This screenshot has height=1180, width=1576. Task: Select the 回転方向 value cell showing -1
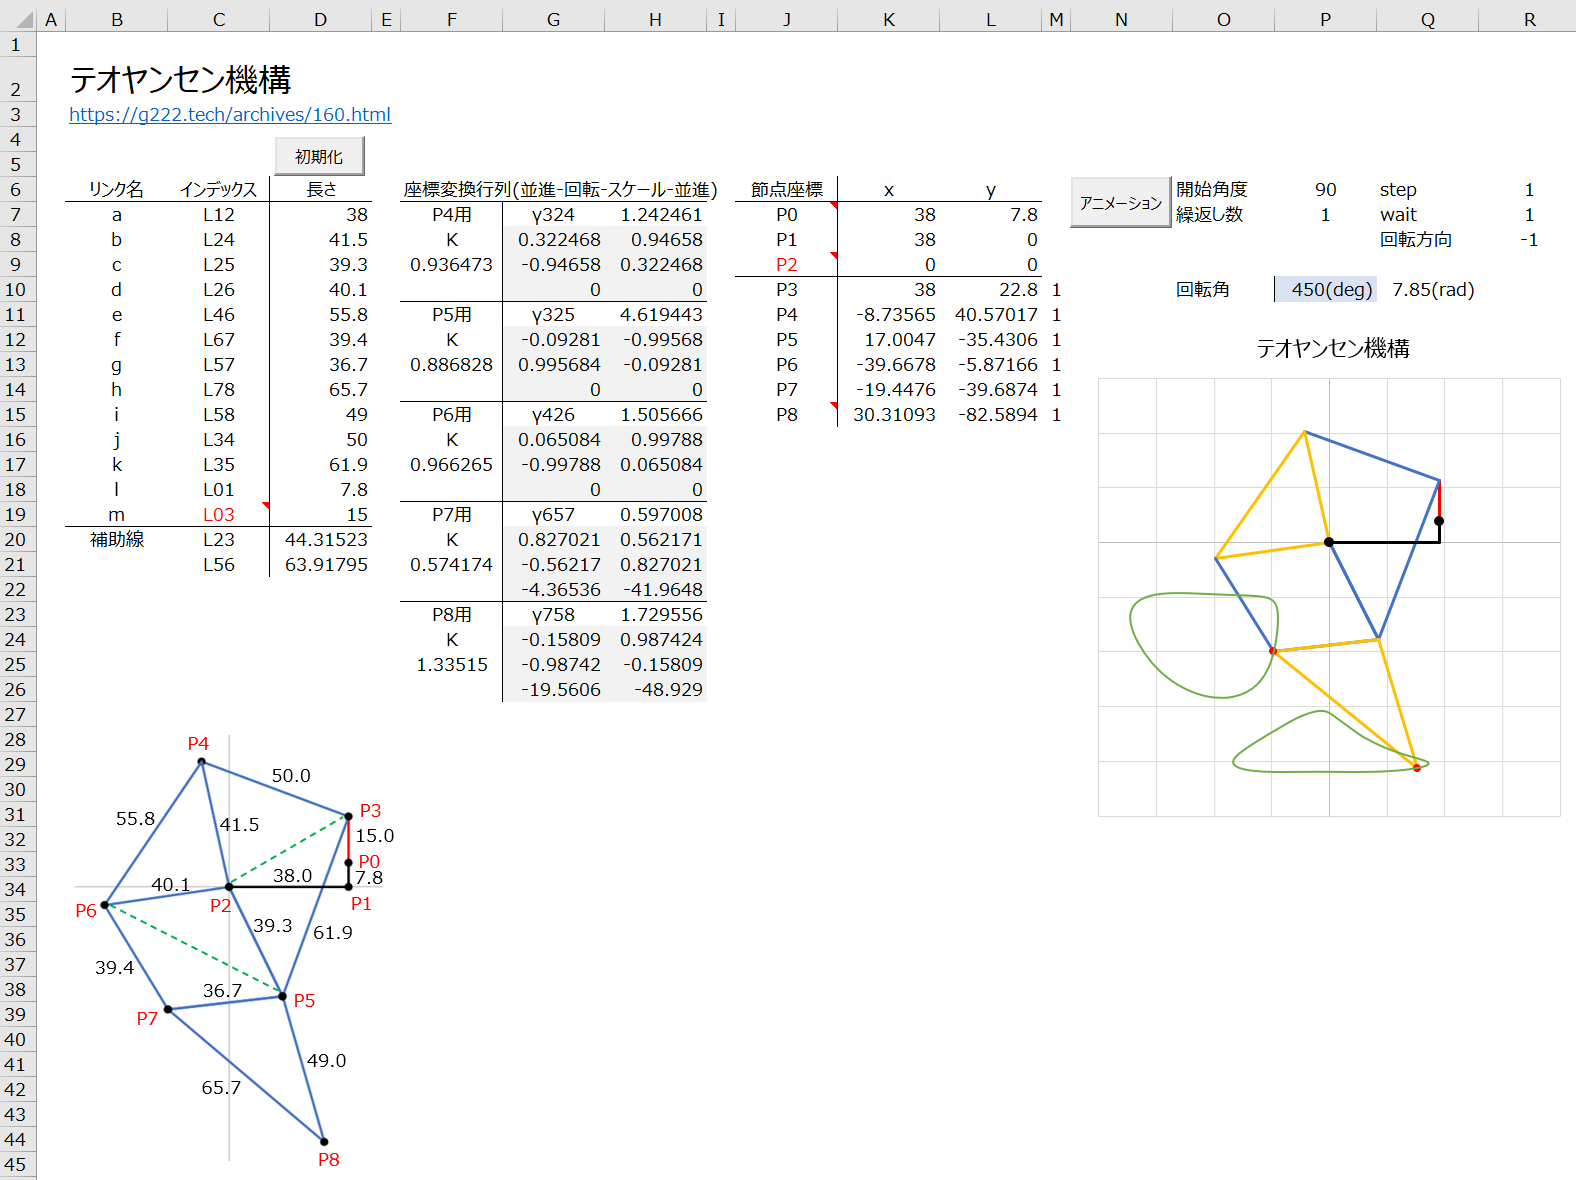(1528, 240)
